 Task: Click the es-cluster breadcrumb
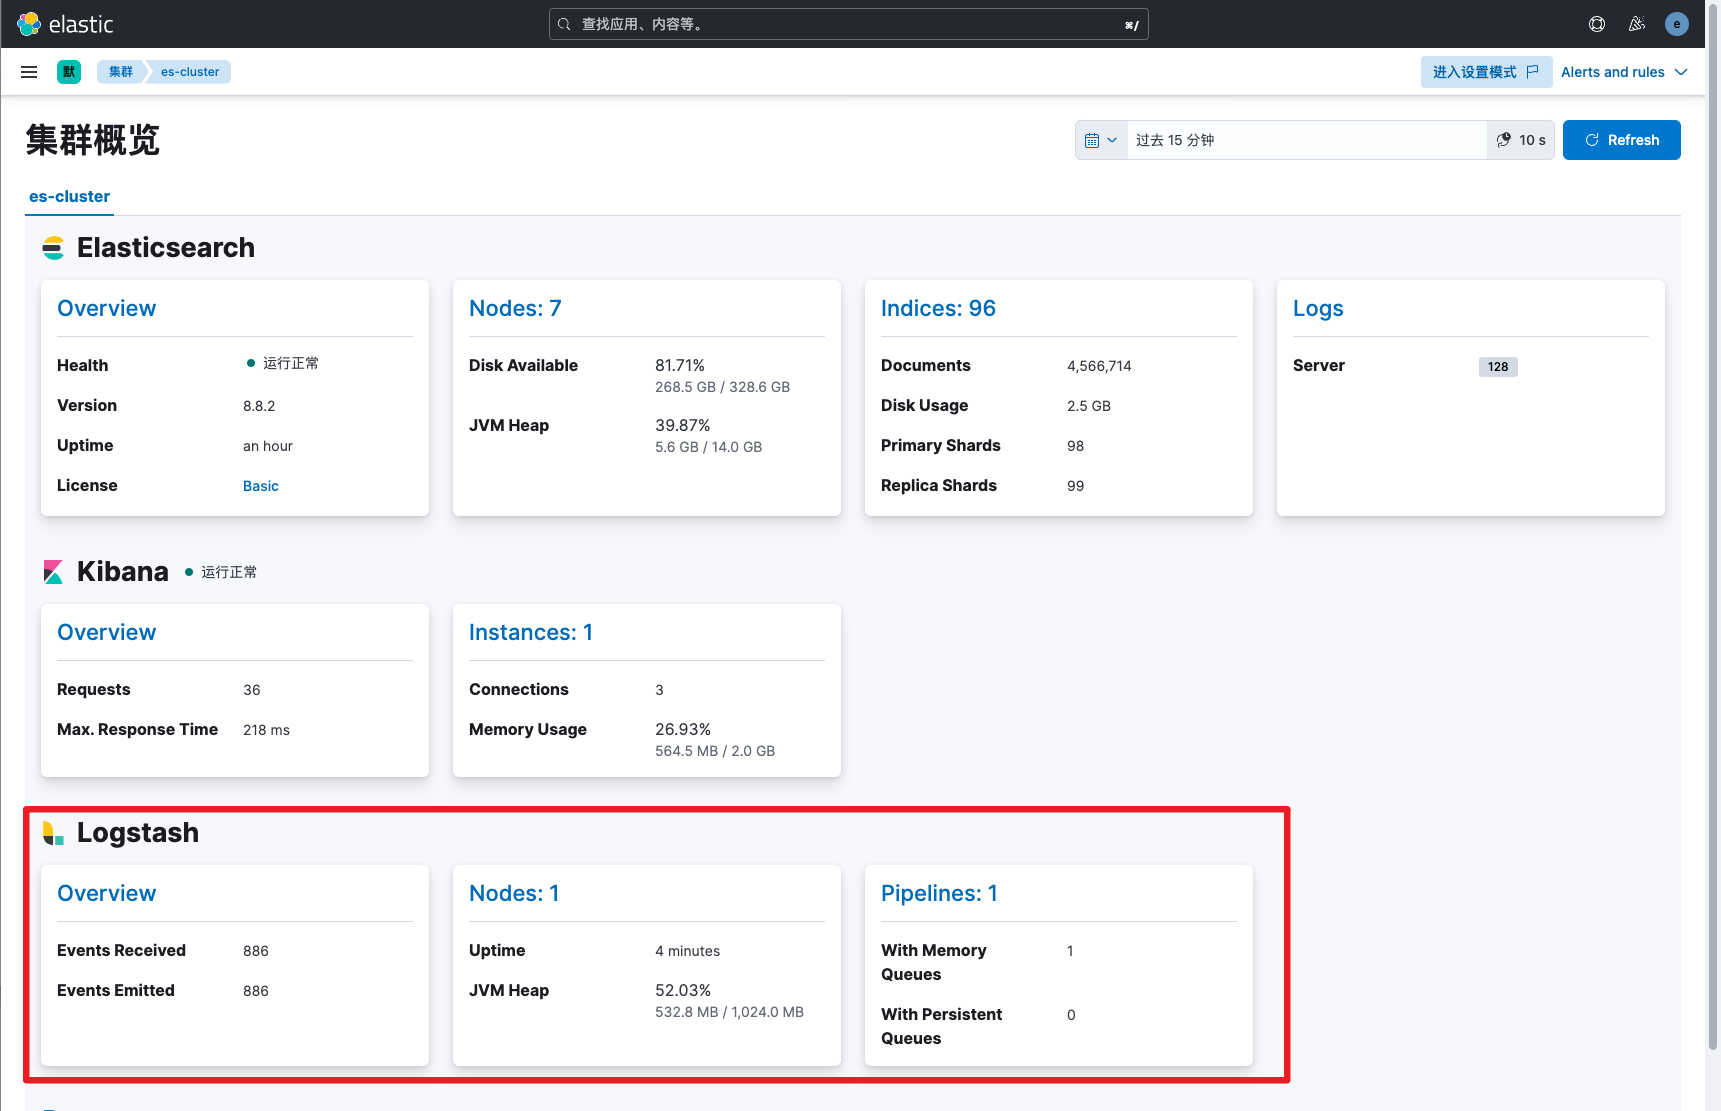[x=190, y=72]
